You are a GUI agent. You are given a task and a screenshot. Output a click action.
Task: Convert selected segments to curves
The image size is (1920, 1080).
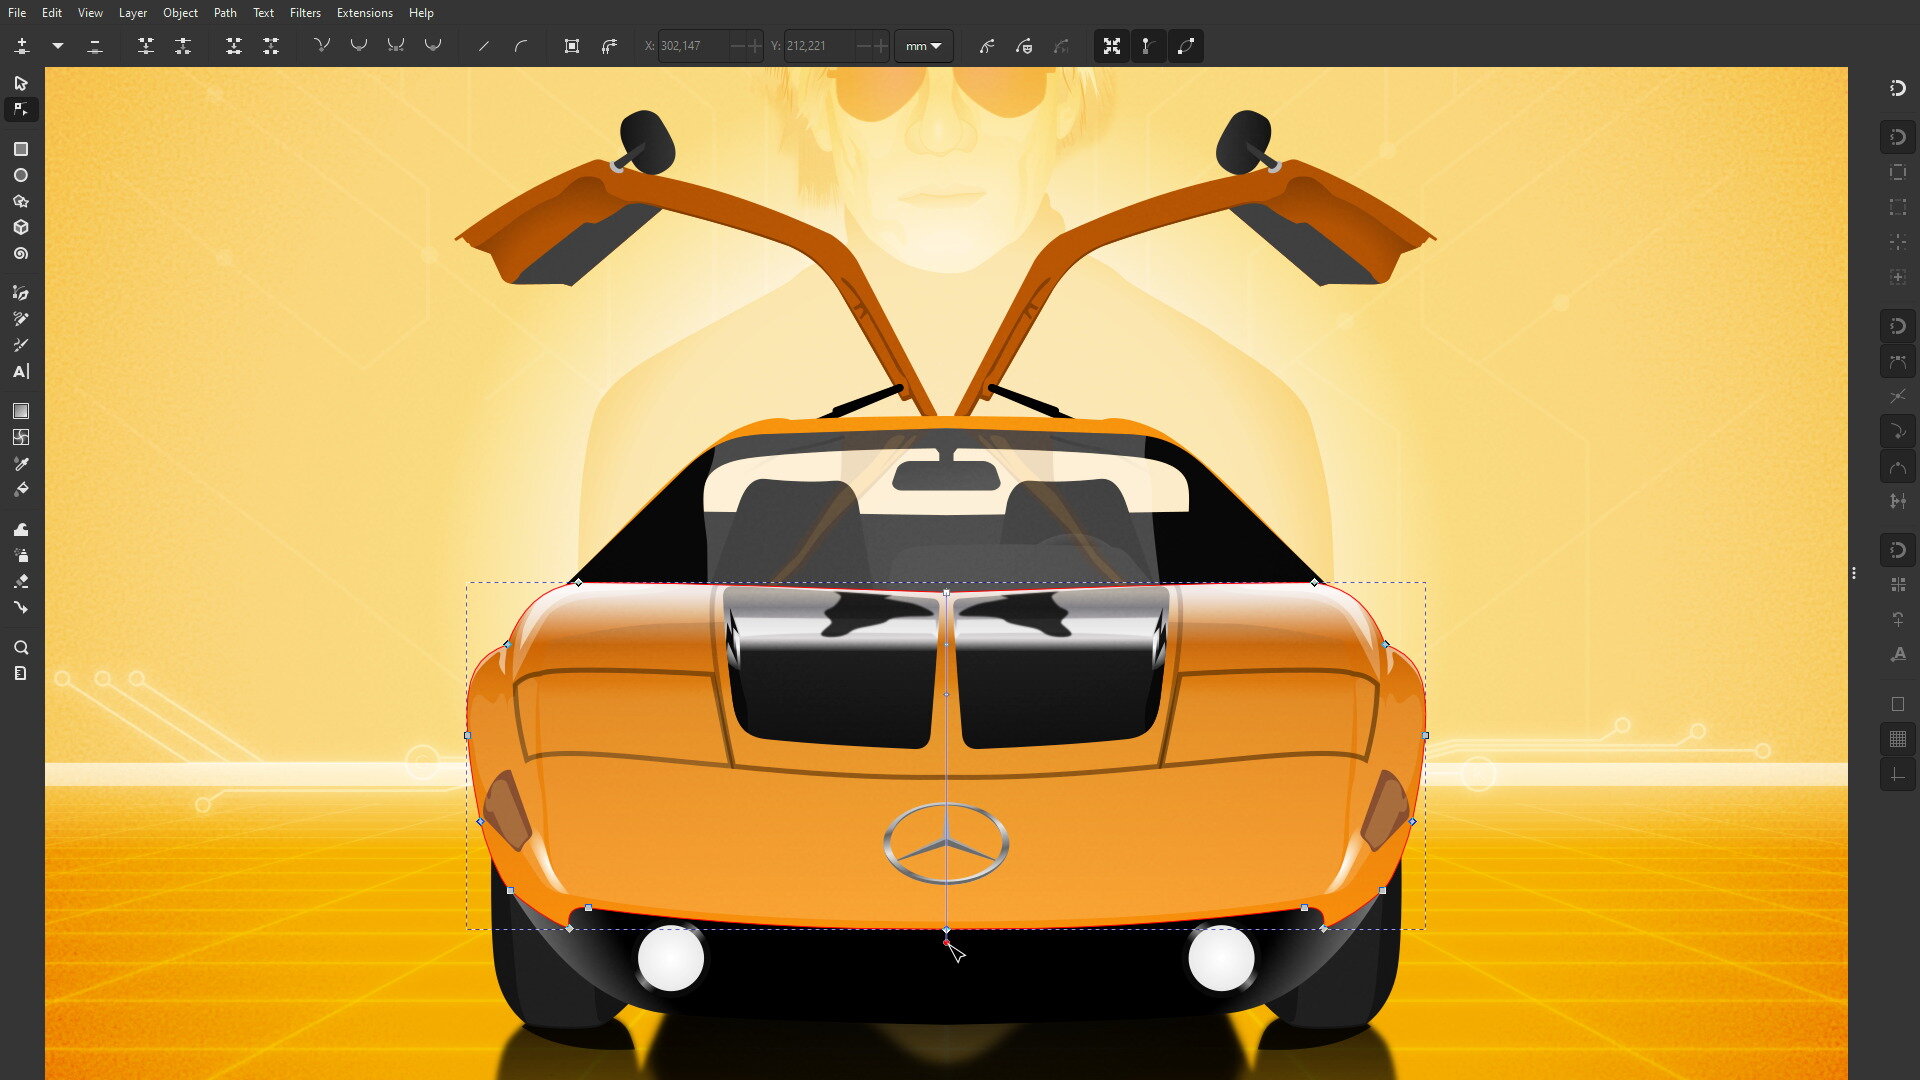[x=521, y=46]
